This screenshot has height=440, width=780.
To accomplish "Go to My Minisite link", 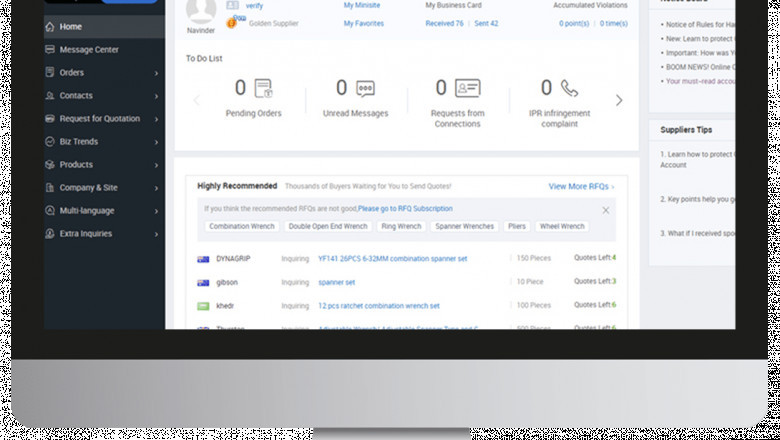I will (x=361, y=5).
